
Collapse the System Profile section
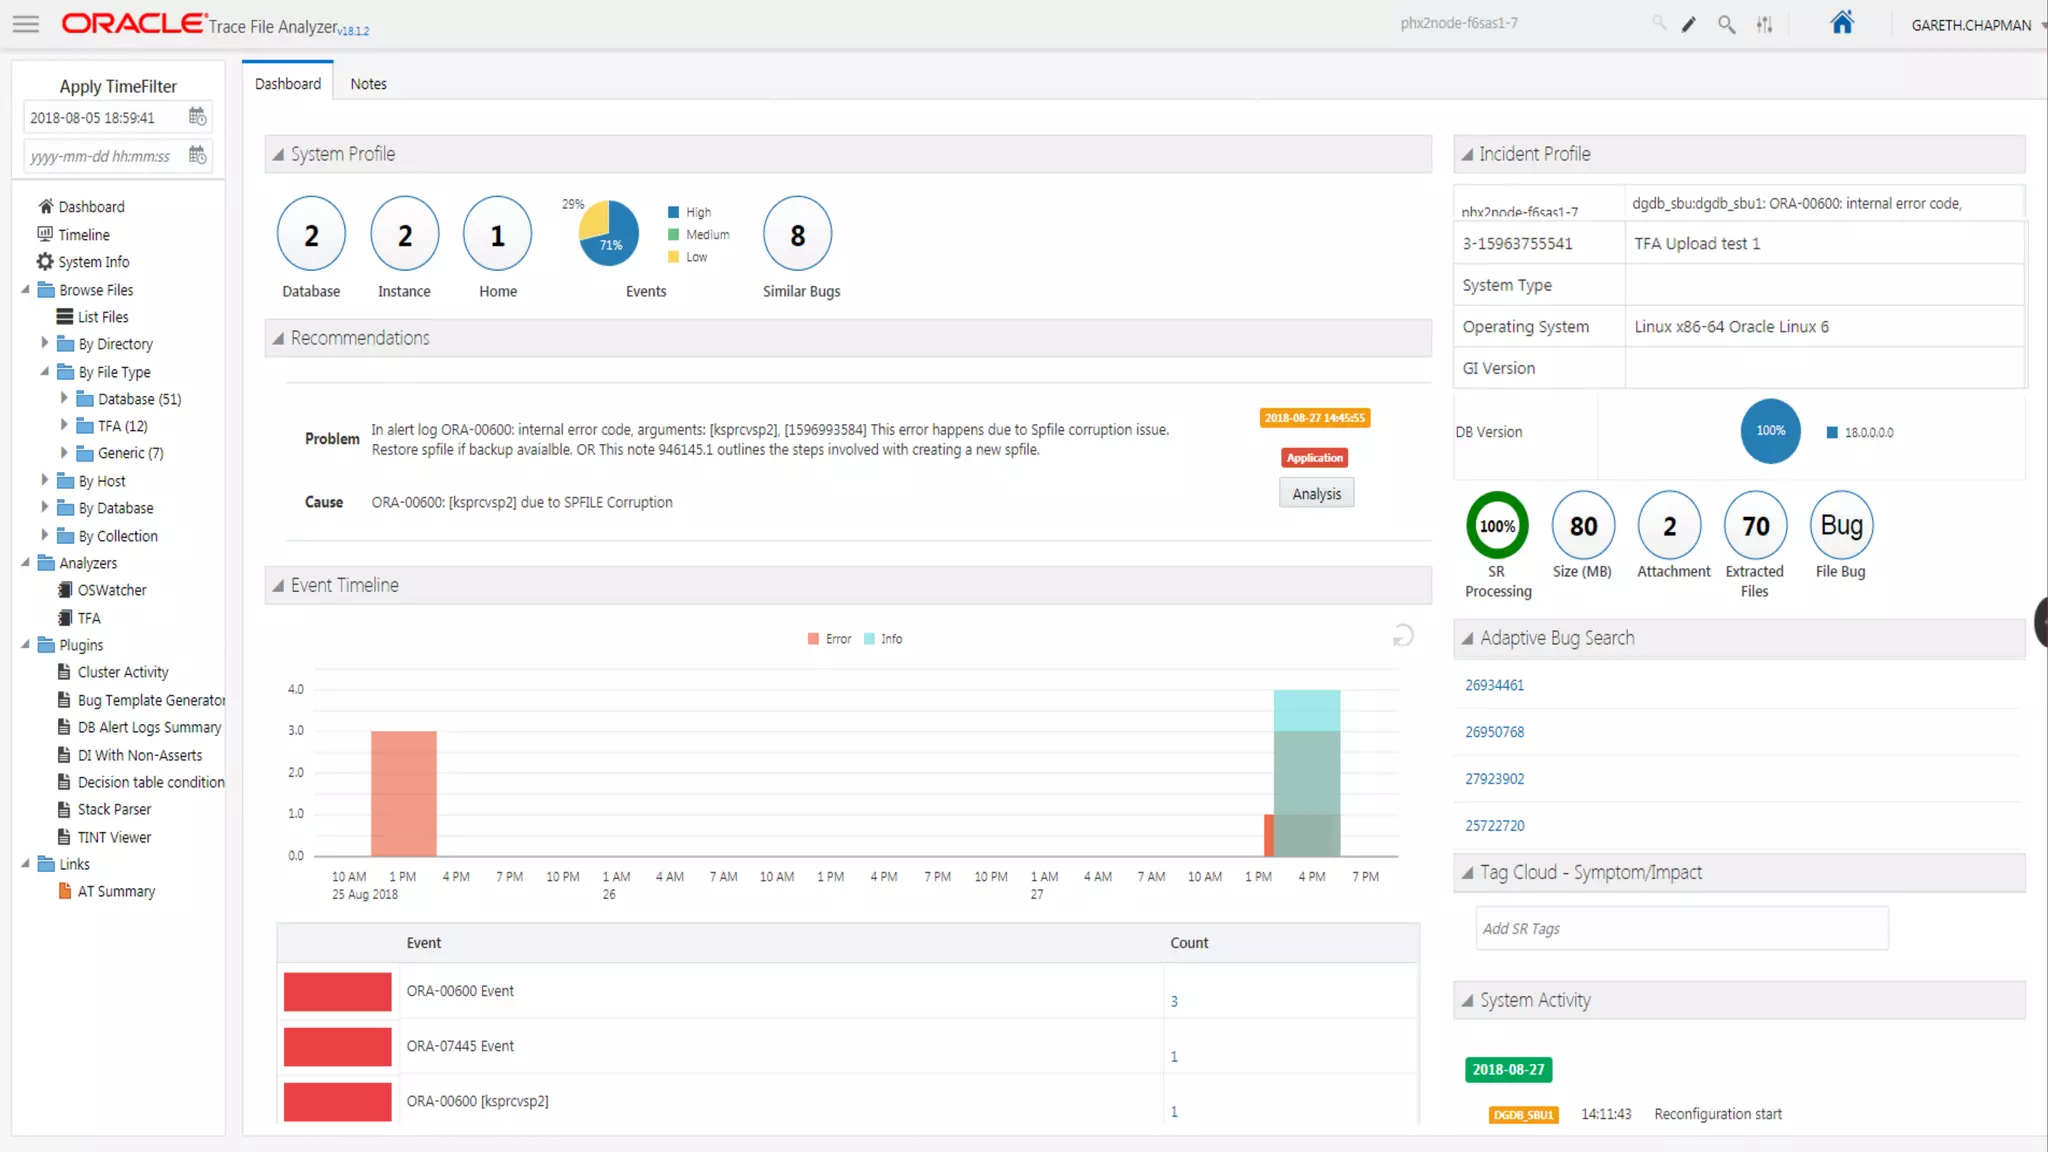(x=279, y=155)
